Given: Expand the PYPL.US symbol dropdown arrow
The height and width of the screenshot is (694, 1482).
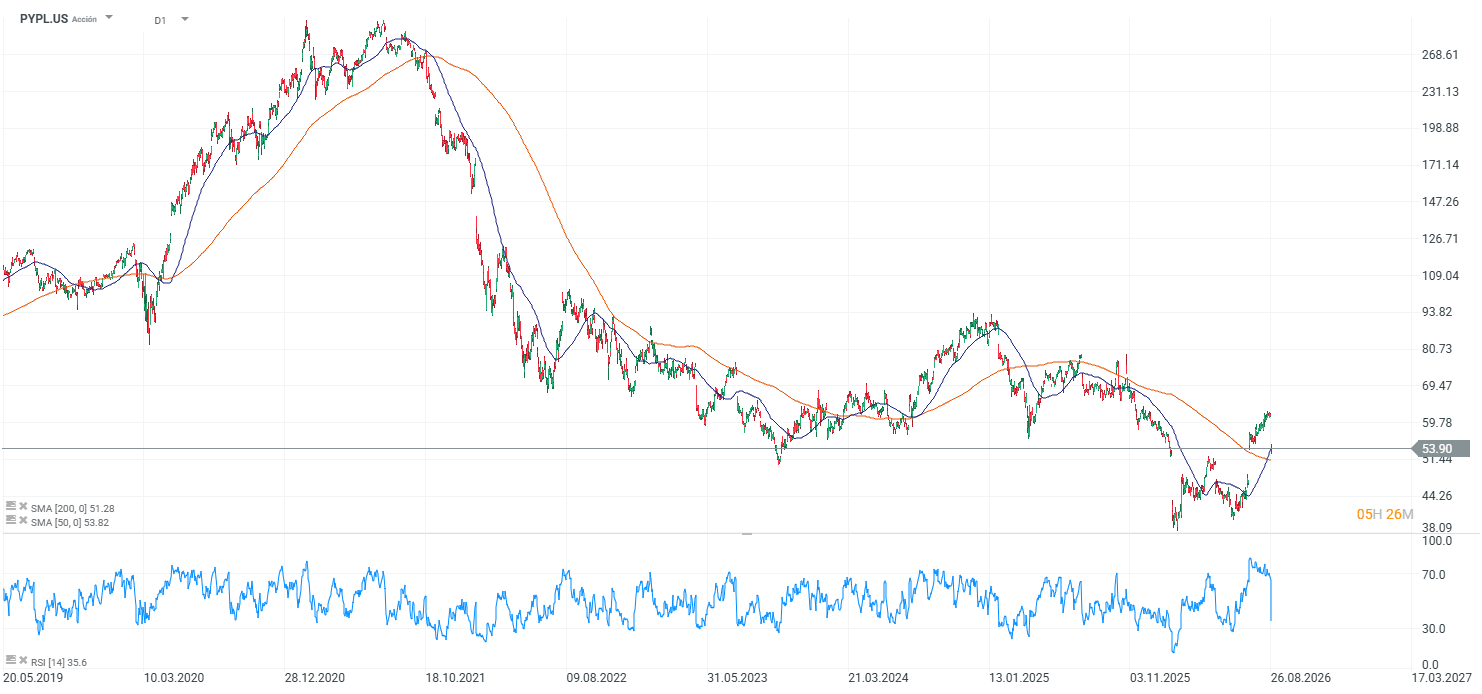Looking at the screenshot, I should [109, 18].
